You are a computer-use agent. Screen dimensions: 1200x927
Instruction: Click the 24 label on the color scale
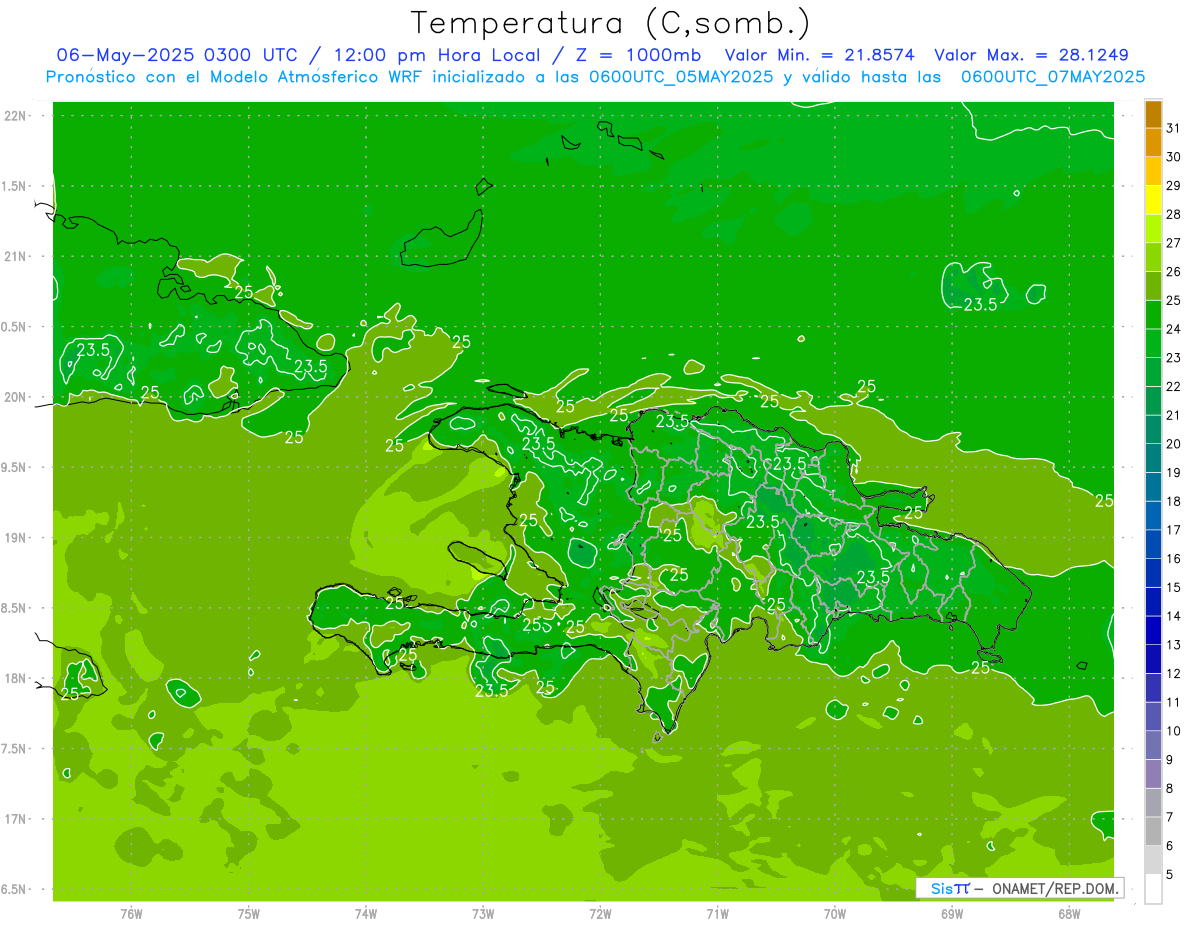click(x=1174, y=329)
